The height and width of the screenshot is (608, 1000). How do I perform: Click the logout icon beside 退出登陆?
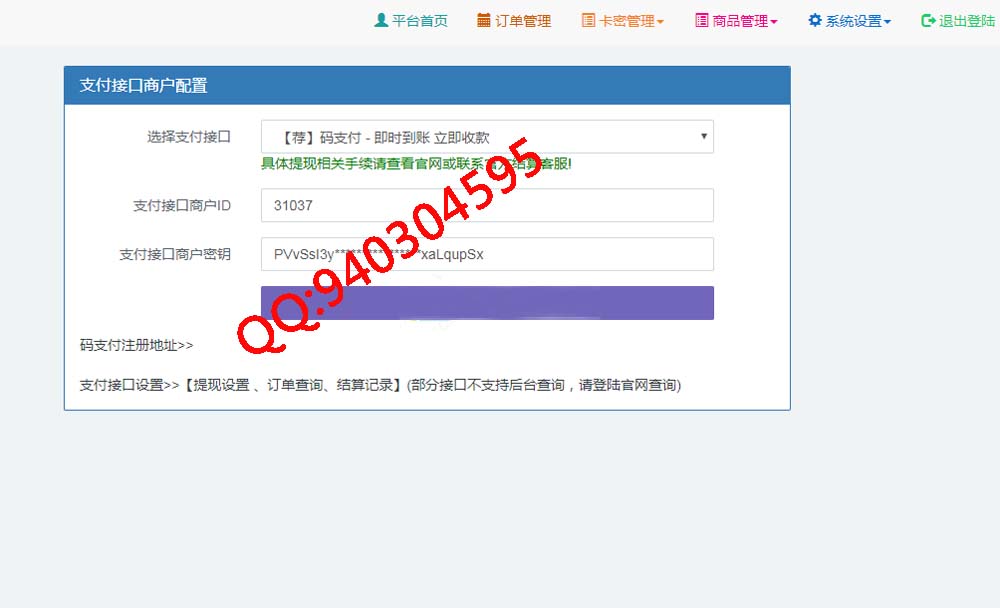pos(928,20)
